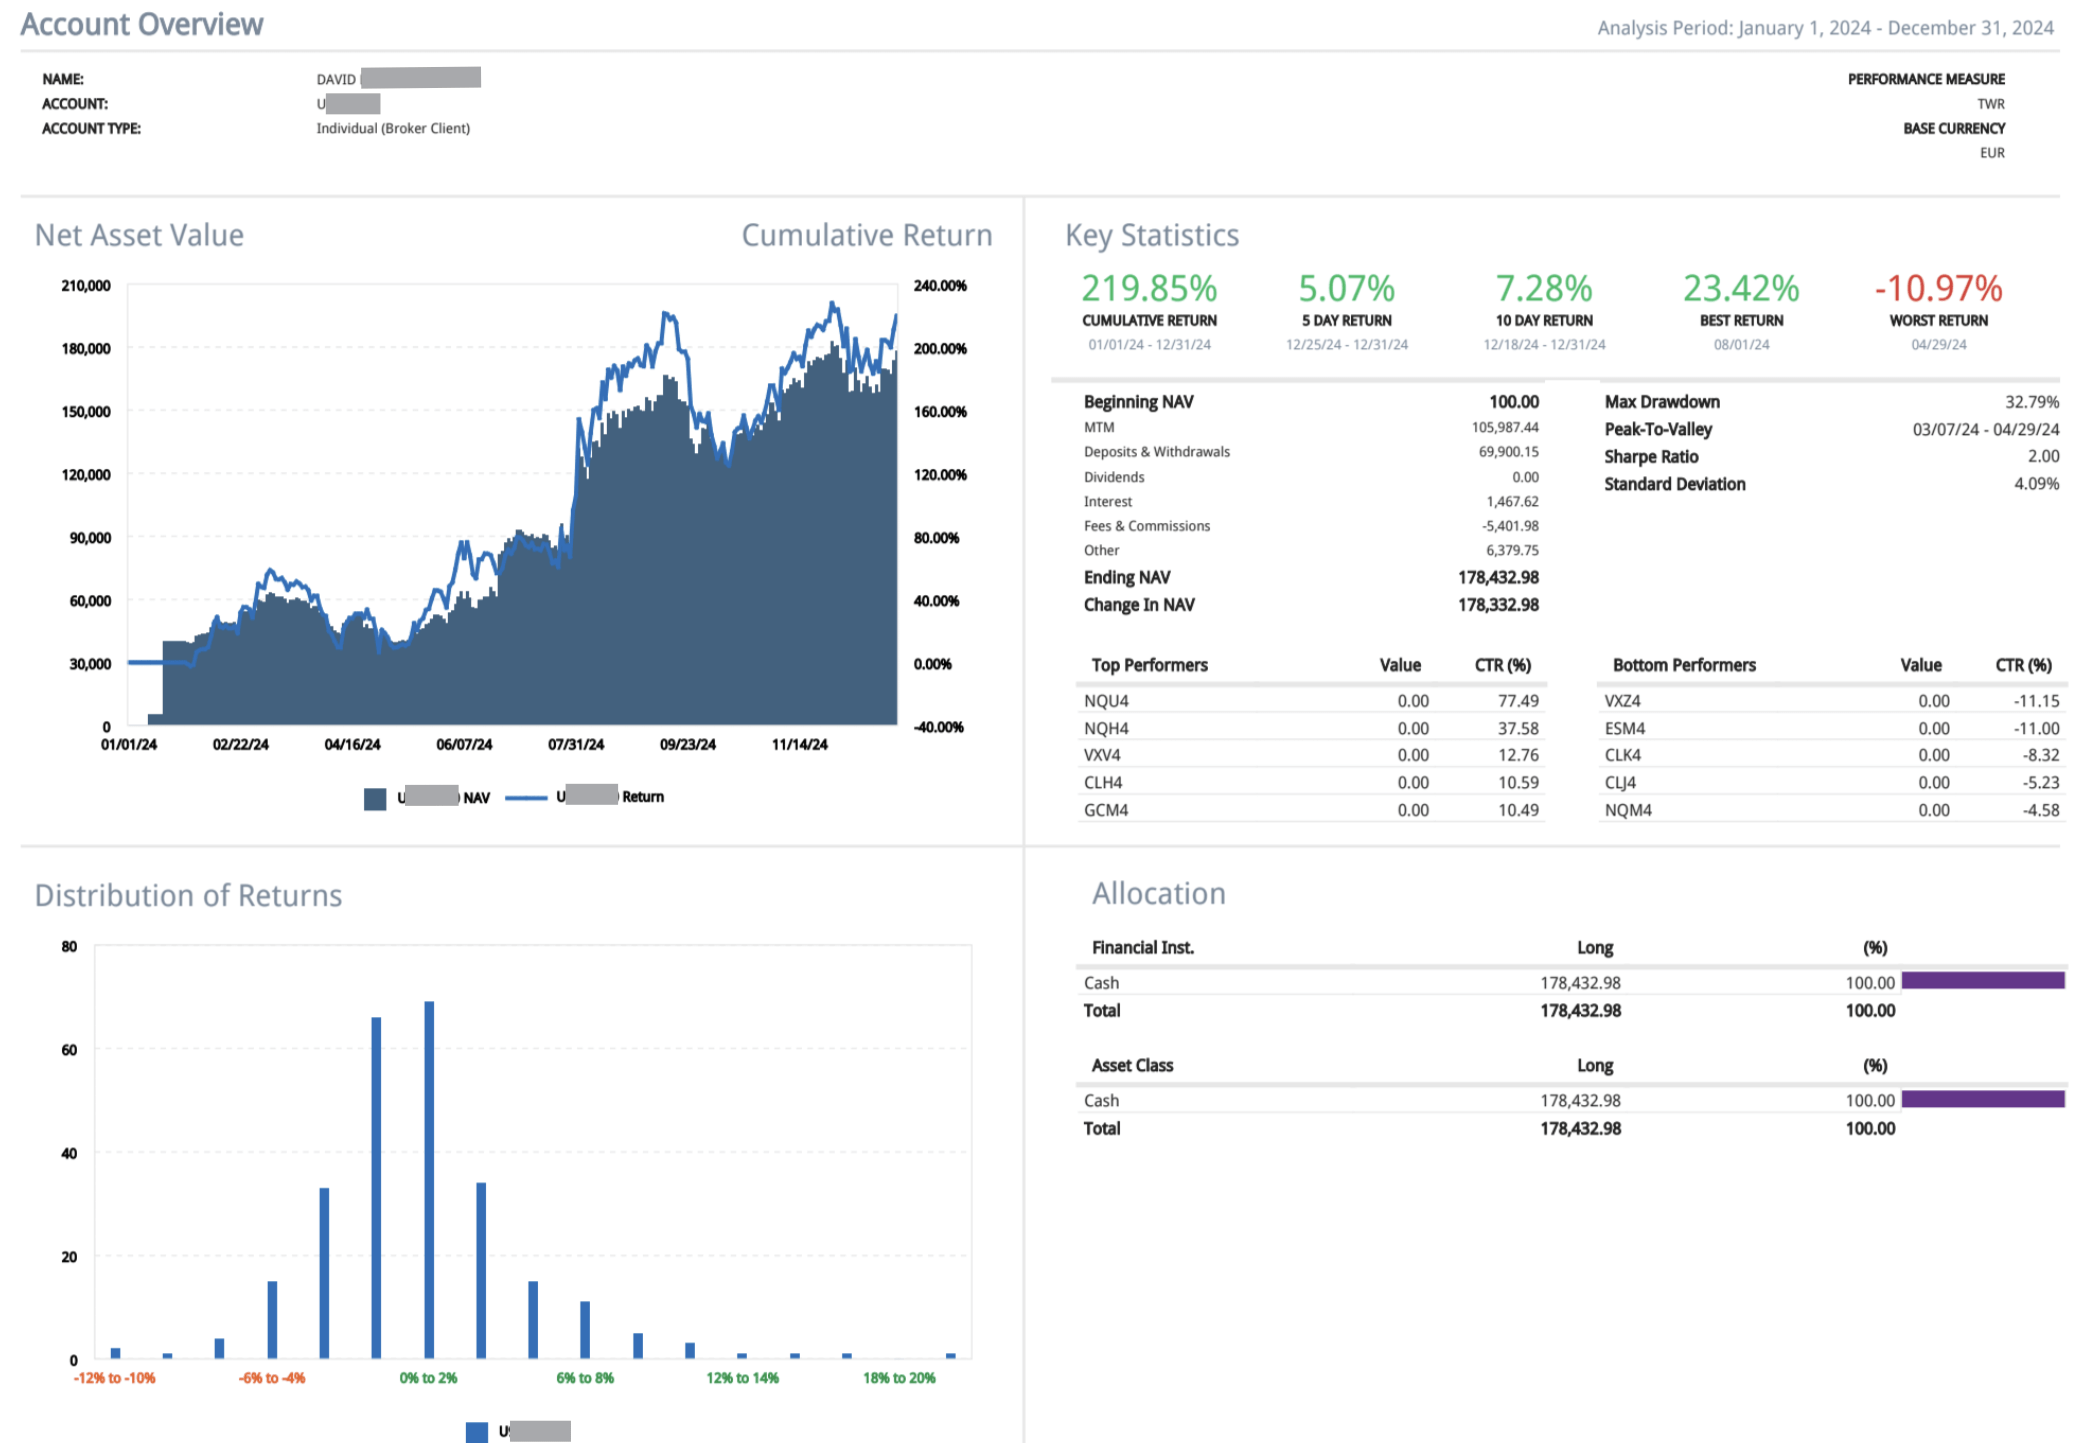Select NQU4 row in Top Performers

pos(1106,701)
